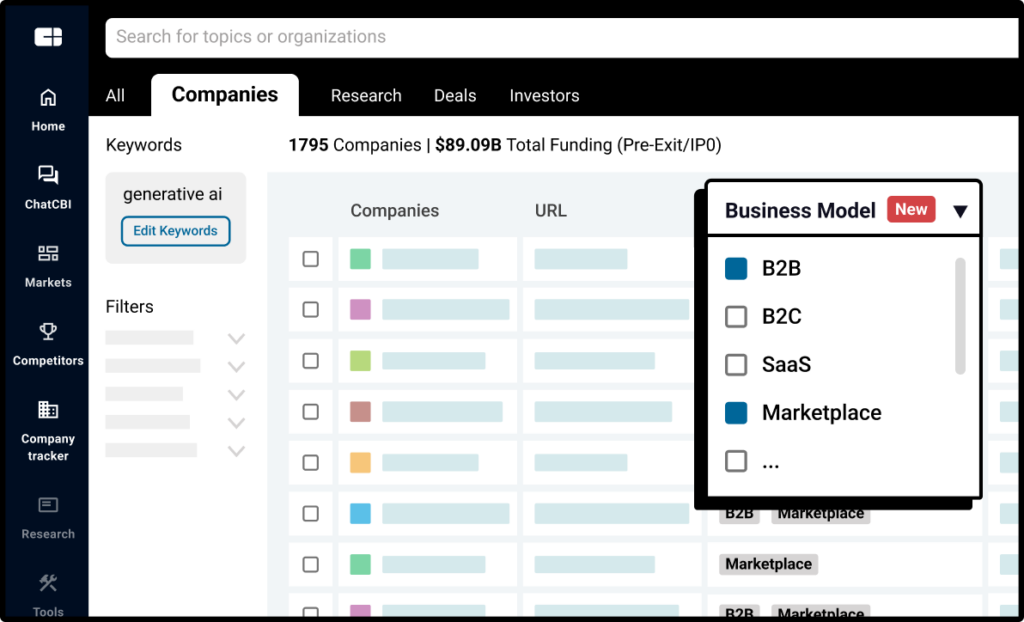Tick the B2C checkbox in dropdown
This screenshot has width=1024, height=622.
coord(736,317)
